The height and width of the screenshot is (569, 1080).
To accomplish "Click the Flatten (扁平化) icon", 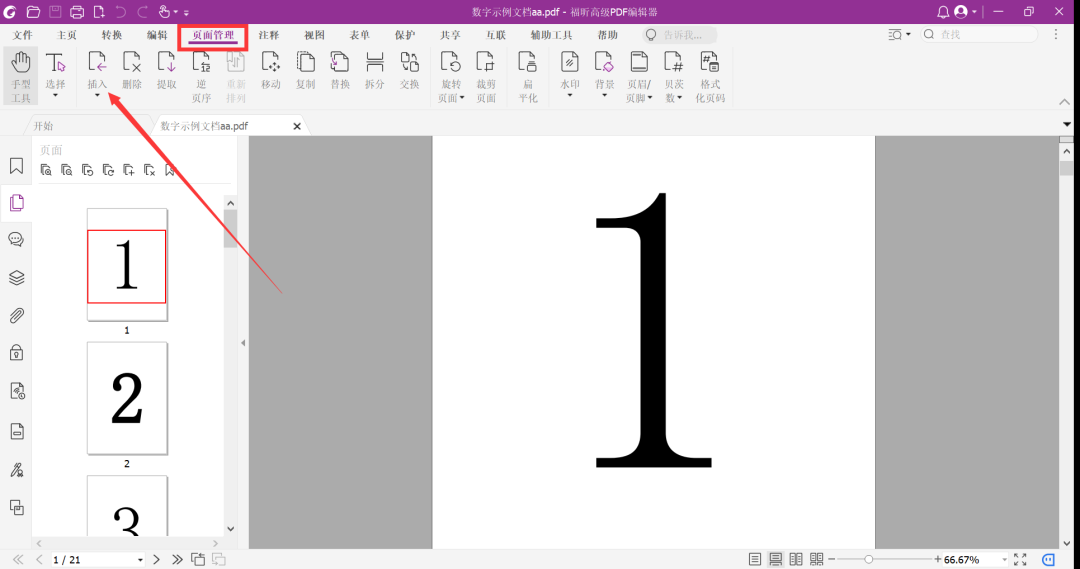I will point(528,76).
